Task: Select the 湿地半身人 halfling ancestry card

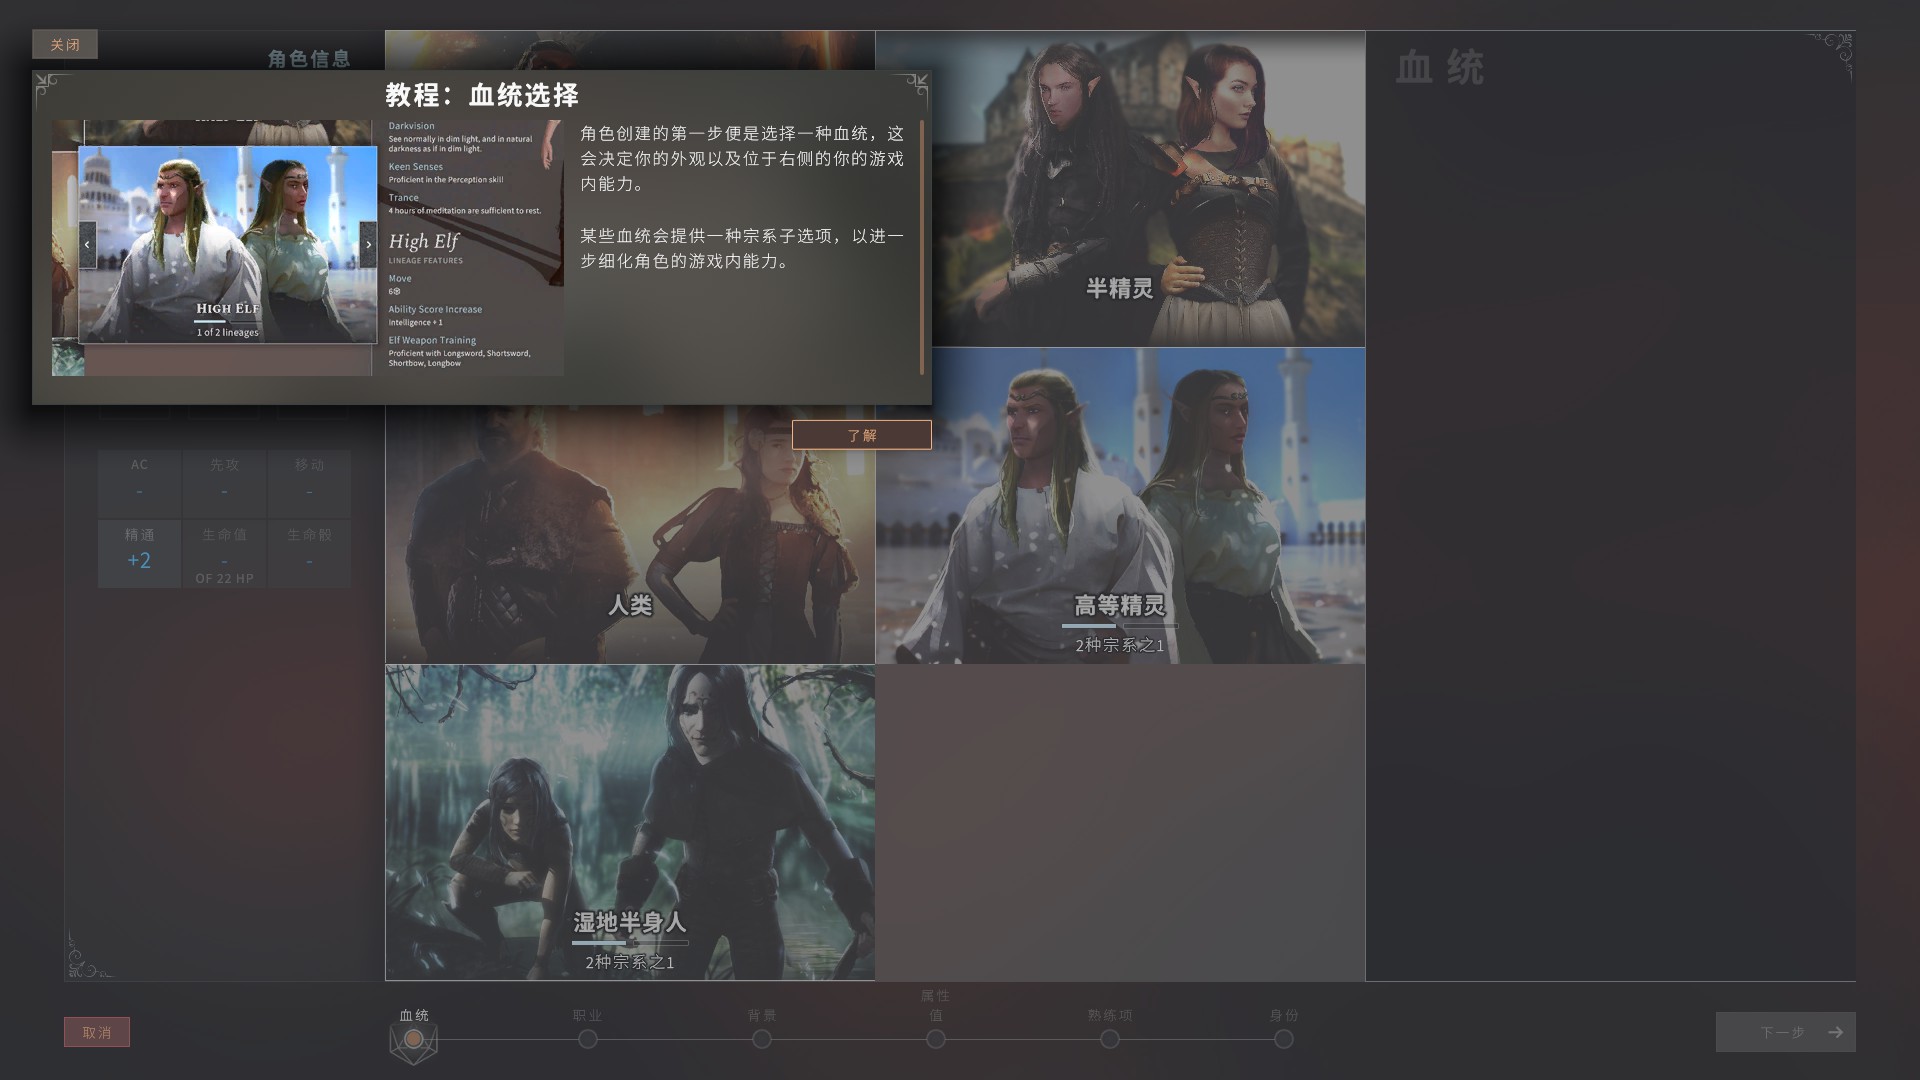Action: point(630,822)
